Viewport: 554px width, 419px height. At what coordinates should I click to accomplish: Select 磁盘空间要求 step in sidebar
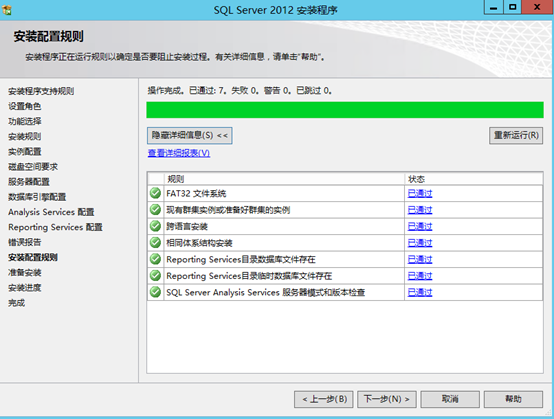33,167
